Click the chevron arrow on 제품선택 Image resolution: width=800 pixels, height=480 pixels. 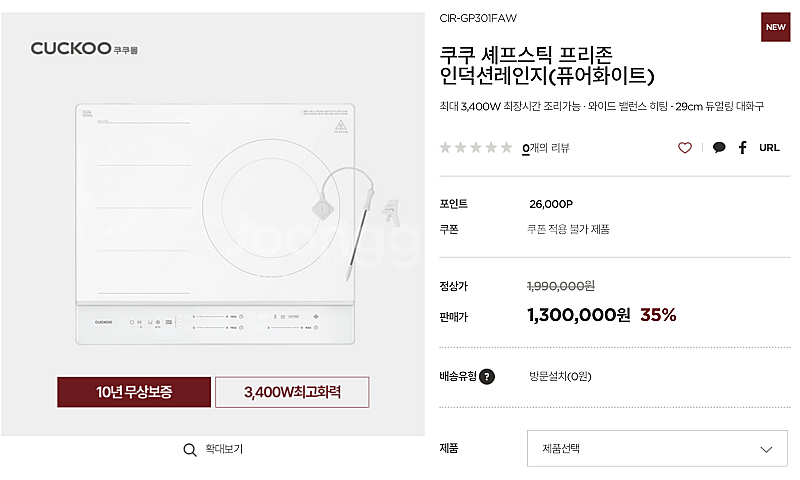point(767,449)
